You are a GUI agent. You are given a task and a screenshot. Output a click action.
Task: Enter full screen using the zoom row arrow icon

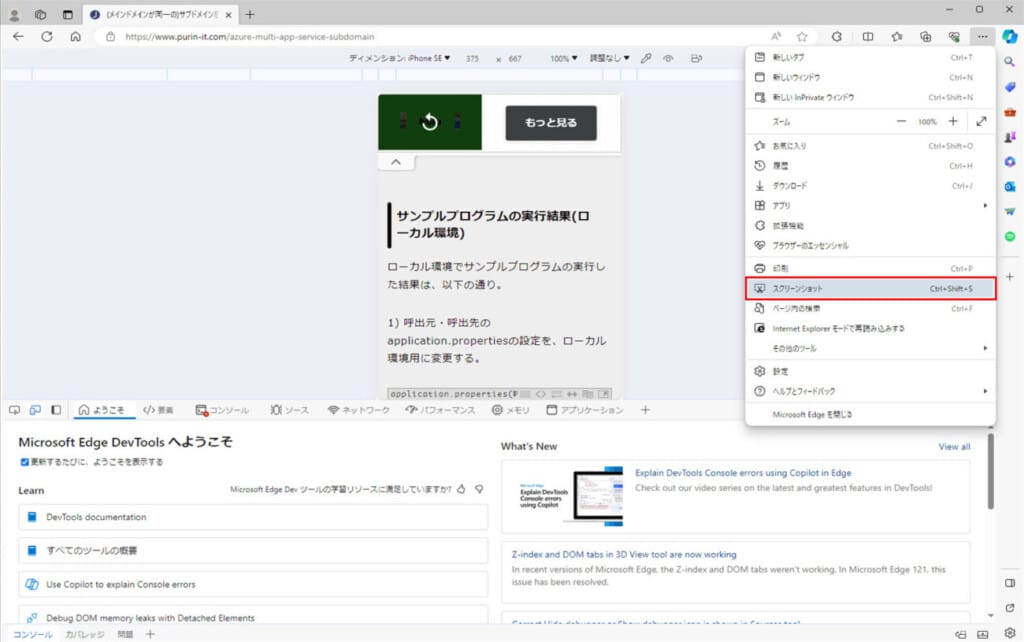[981, 121]
